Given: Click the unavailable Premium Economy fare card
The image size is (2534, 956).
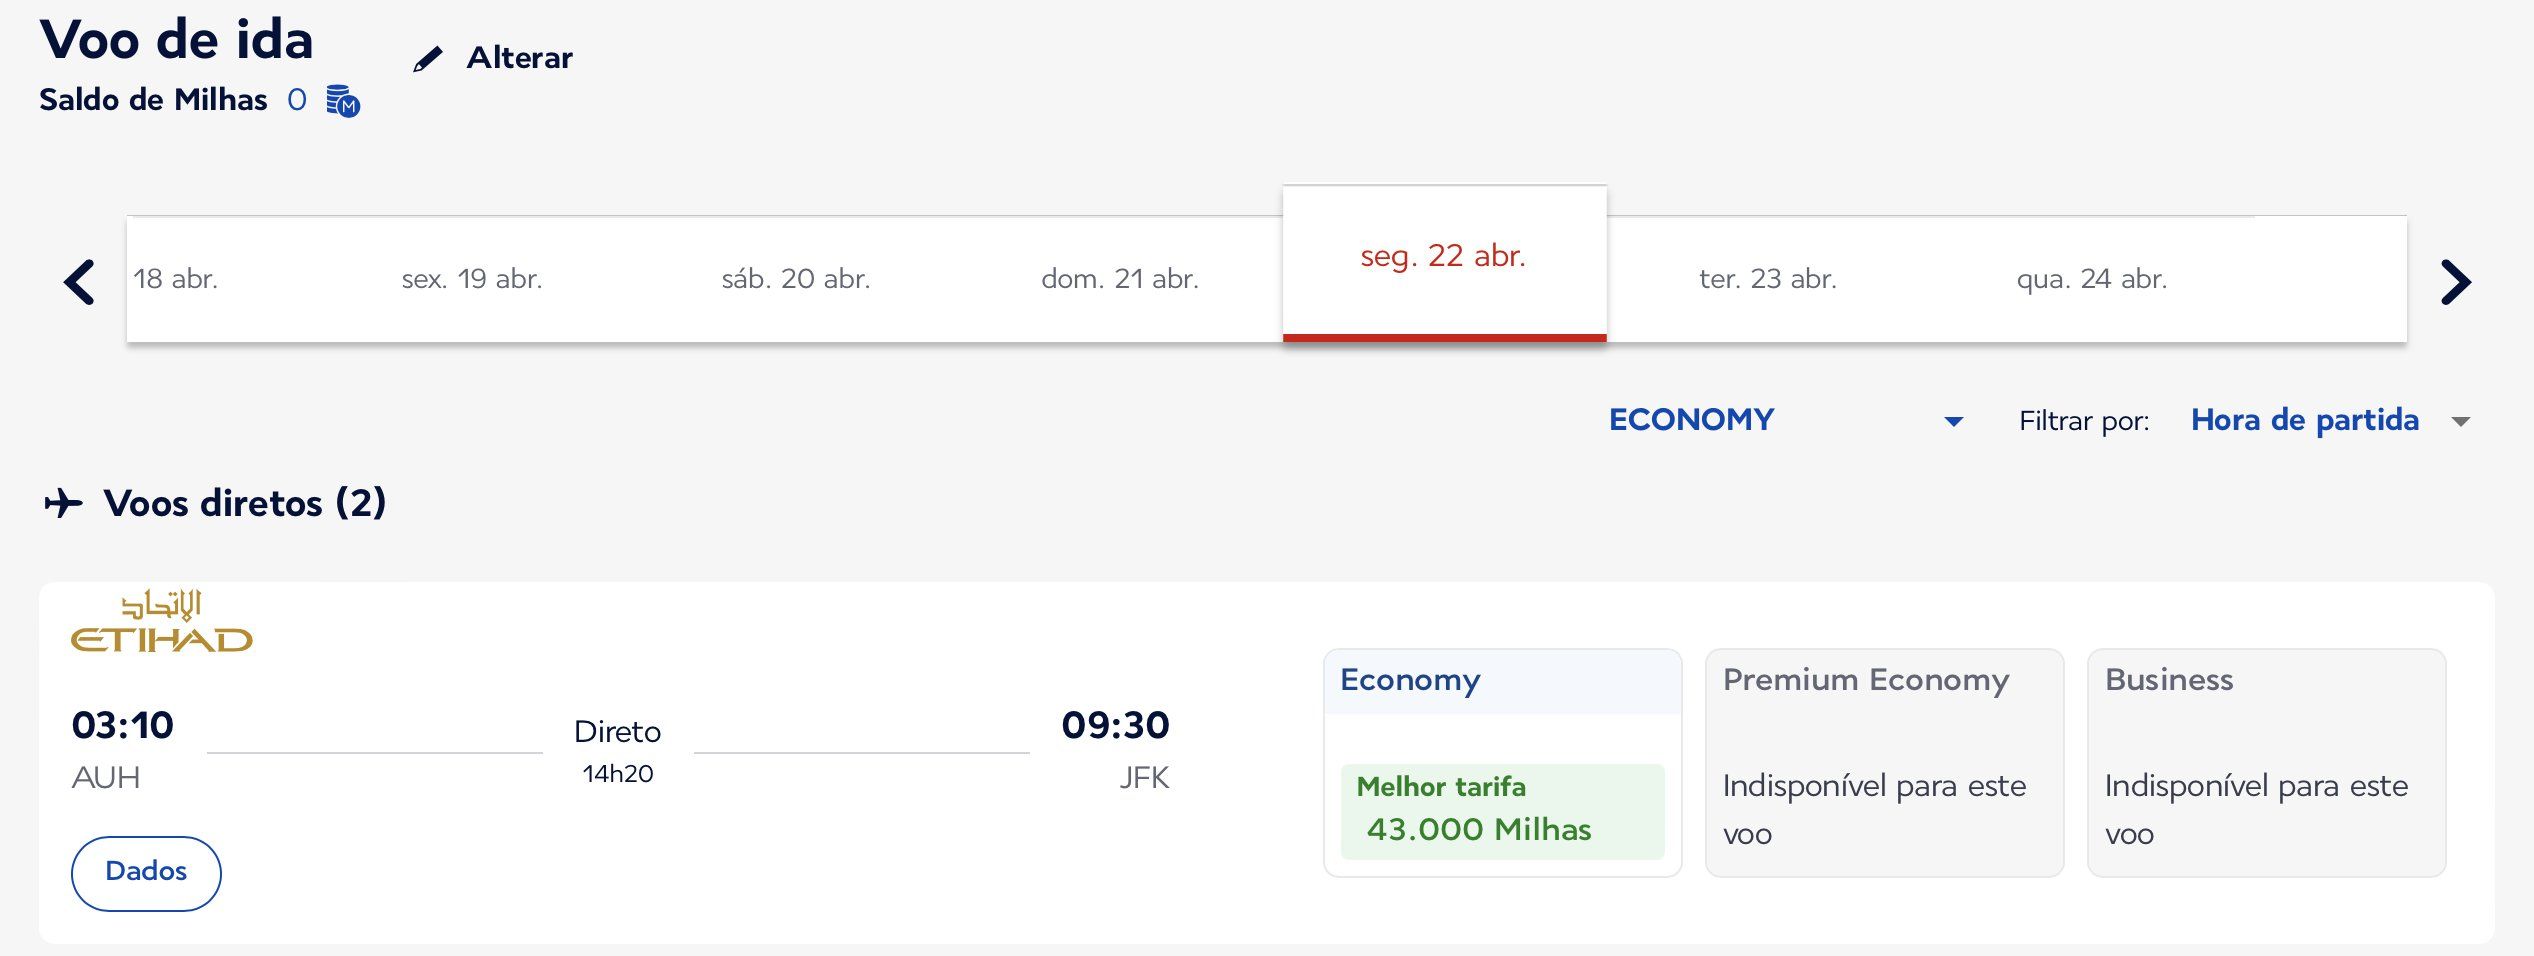Looking at the screenshot, I should click(1884, 763).
